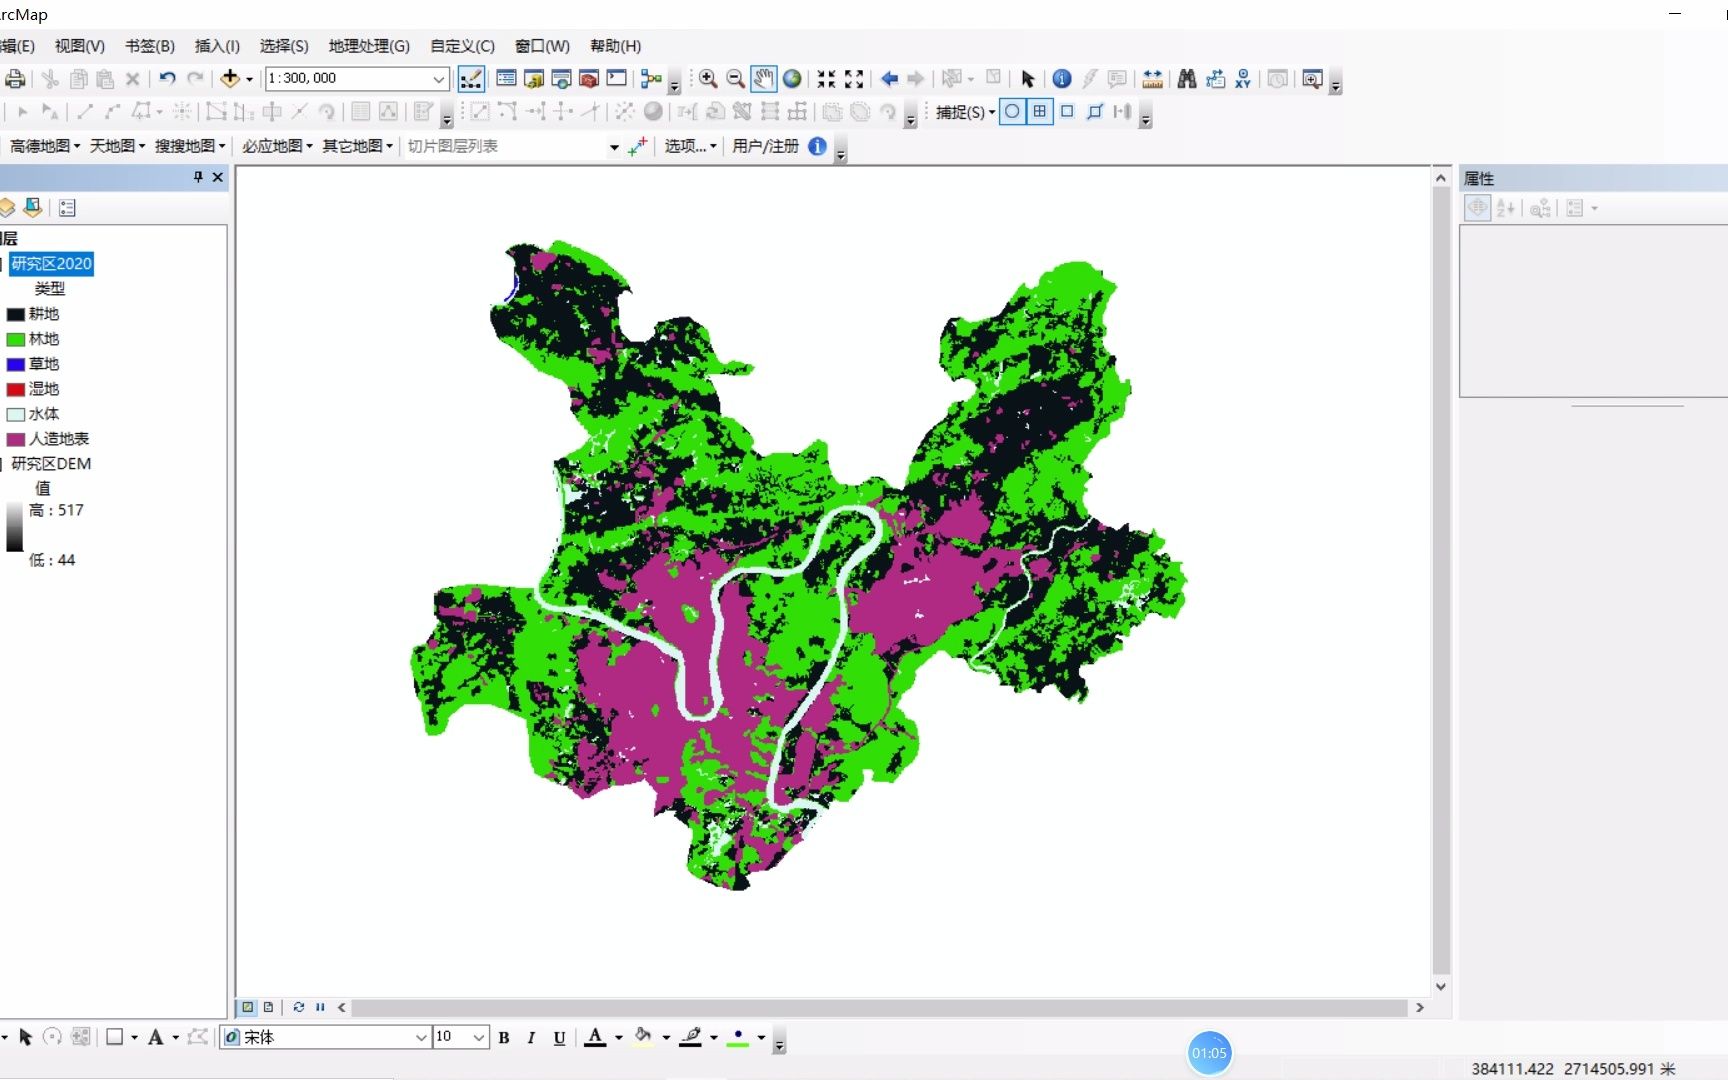Image resolution: width=1728 pixels, height=1080 pixels.
Task: Open the 书签(B) menu
Action: (x=150, y=46)
